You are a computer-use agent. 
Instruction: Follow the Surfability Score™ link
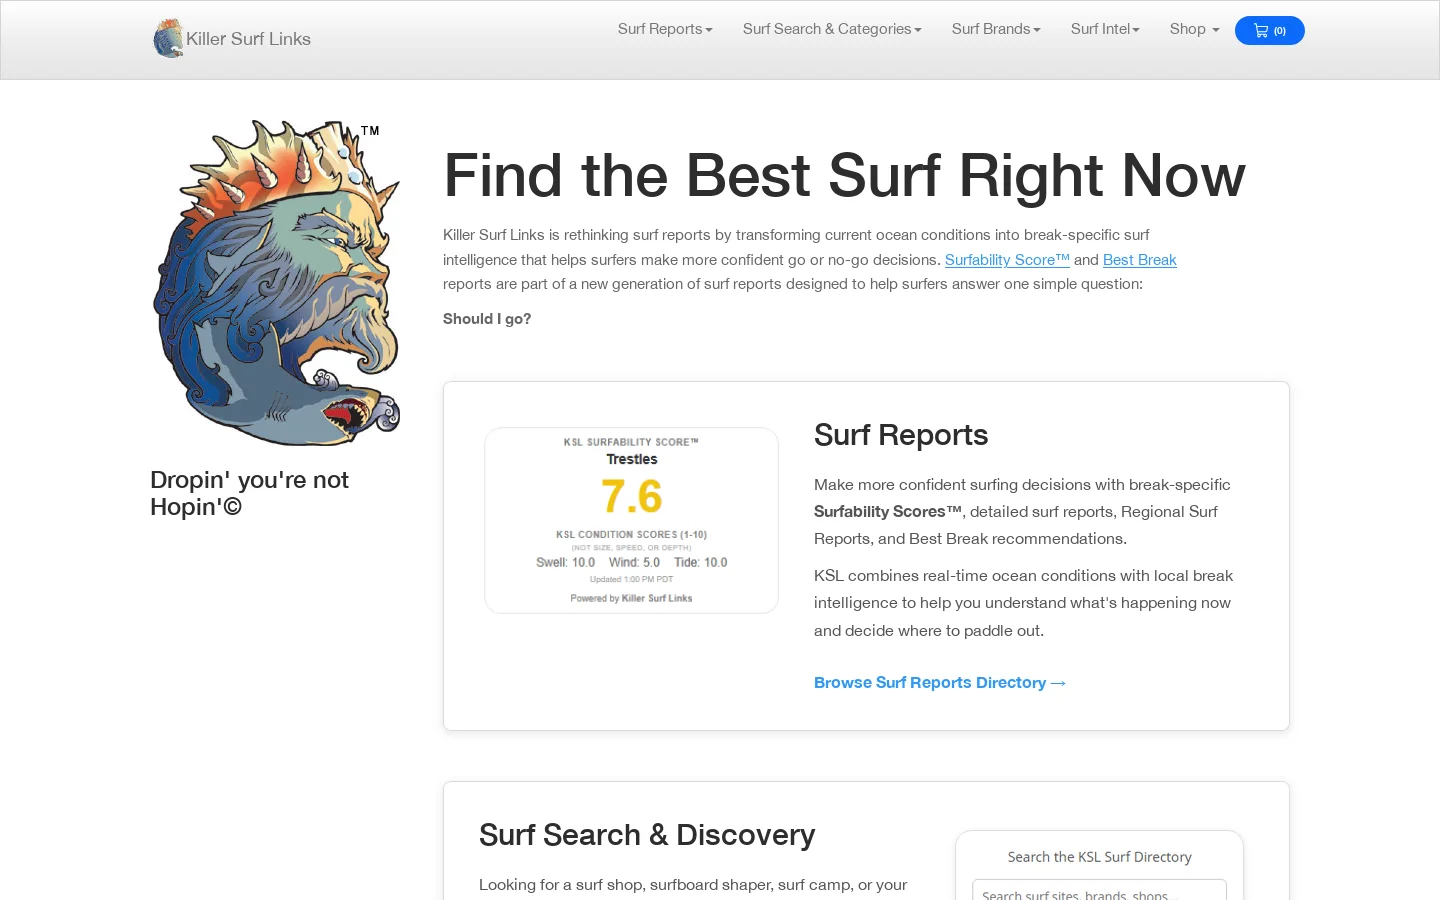(x=1007, y=260)
